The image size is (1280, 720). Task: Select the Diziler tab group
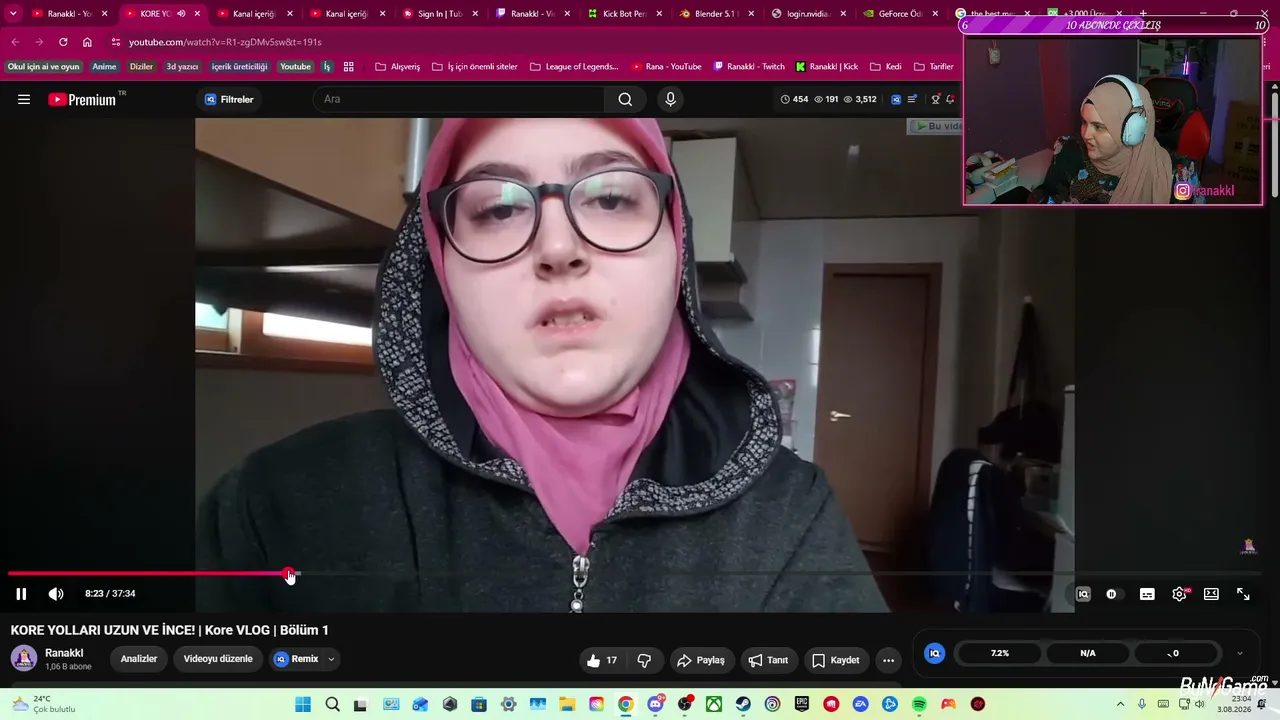point(142,67)
